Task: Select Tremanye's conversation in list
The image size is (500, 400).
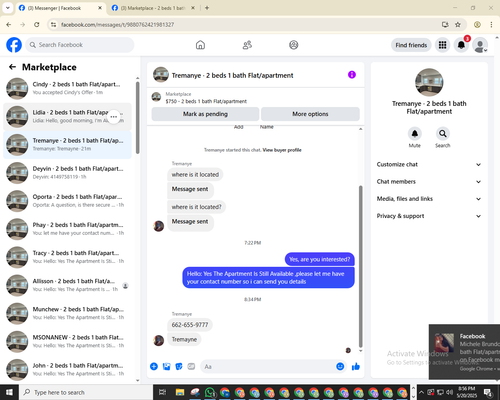Action: tap(67, 145)
